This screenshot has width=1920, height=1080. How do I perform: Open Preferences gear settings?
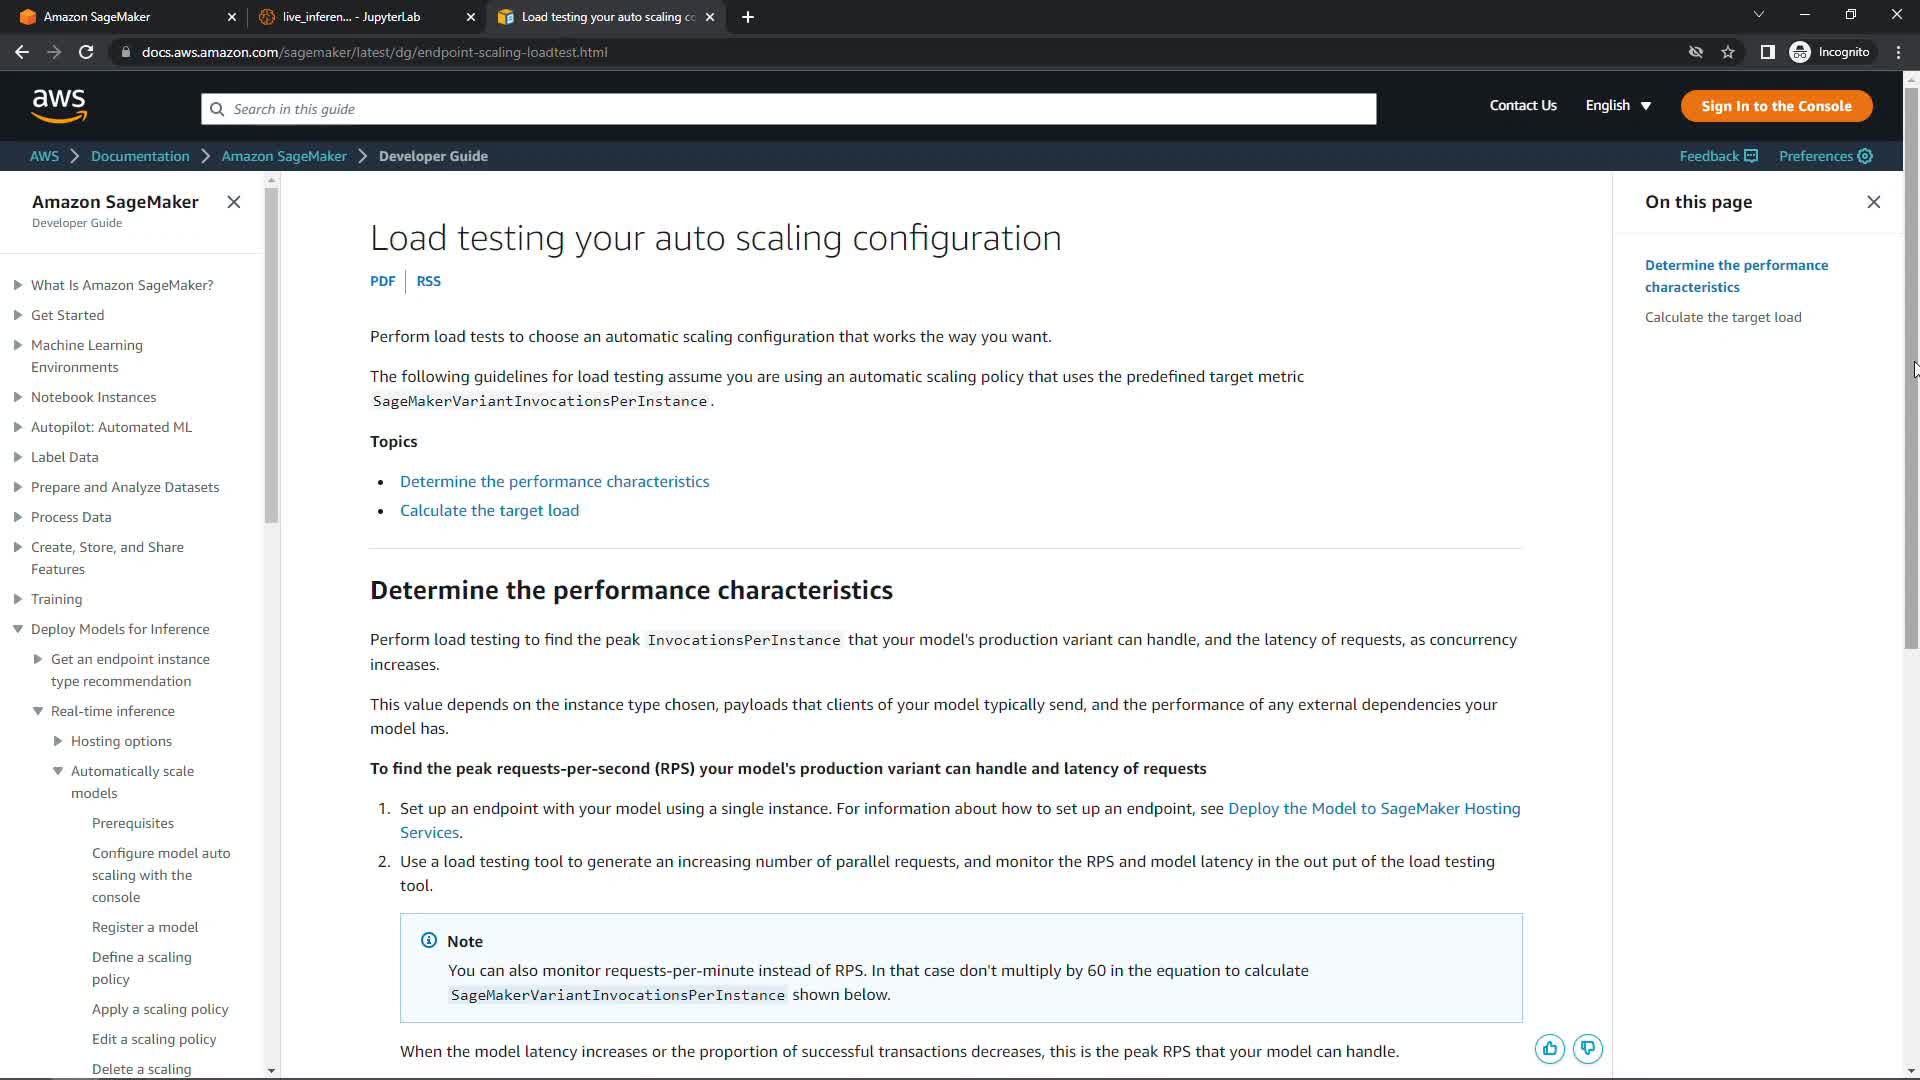tap(1825, 156)
